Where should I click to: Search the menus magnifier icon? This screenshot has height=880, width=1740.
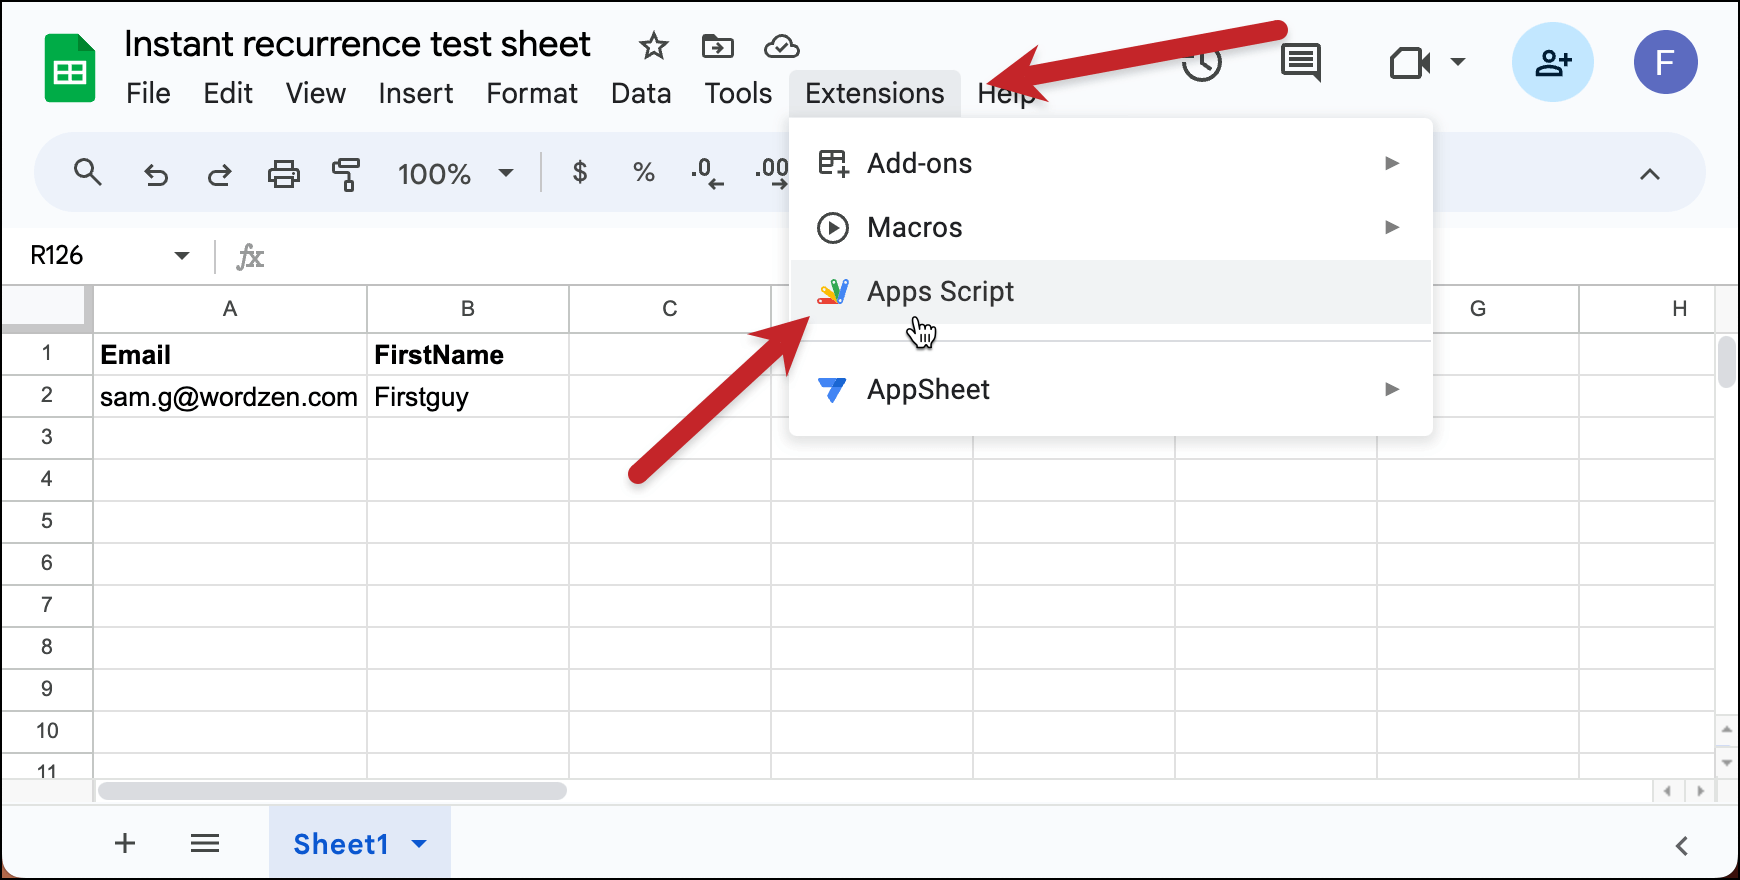click(x=88, y=173)
